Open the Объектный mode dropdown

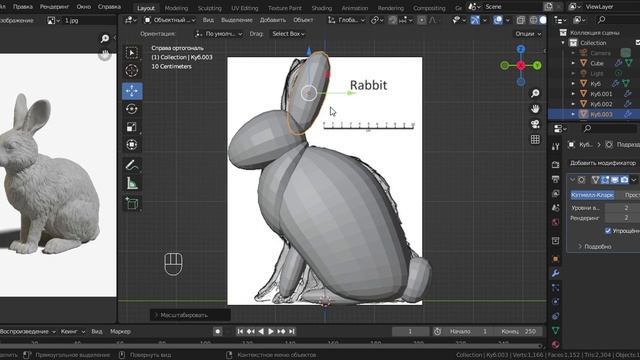tap(169, 20)
